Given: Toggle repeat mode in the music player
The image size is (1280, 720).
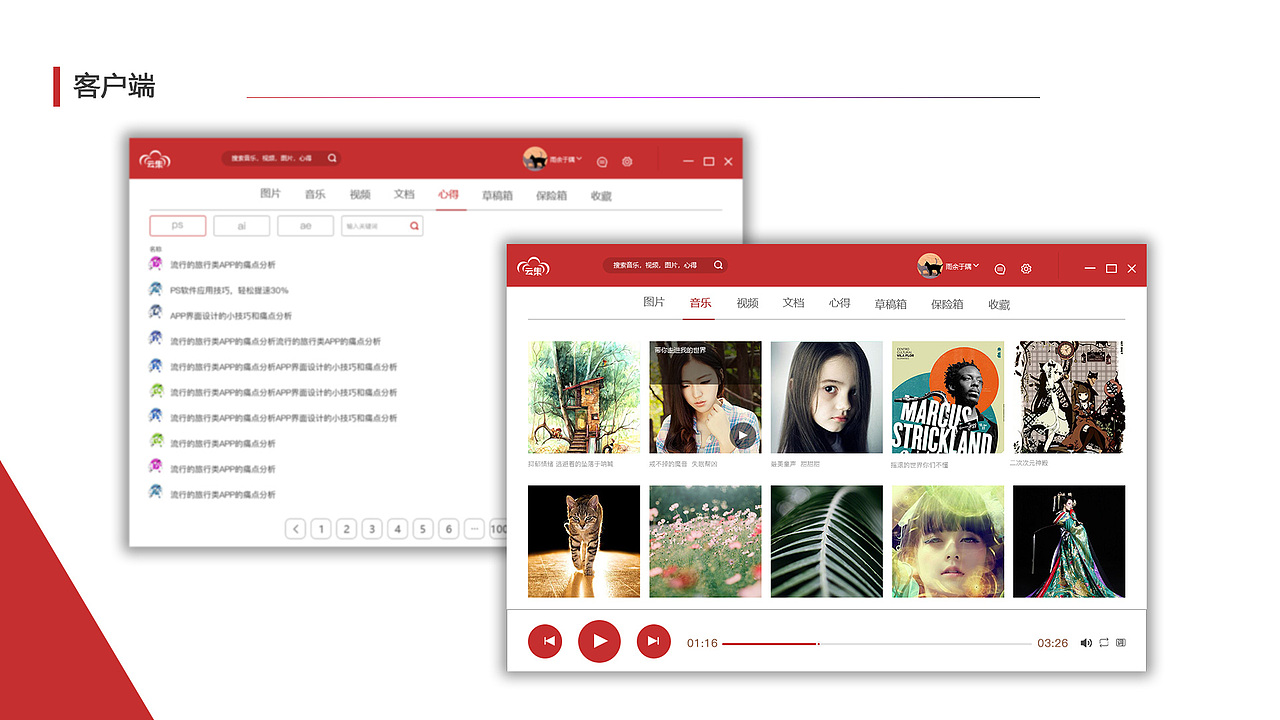Looking at the screenshot, I should click(x=1104, y=643).
